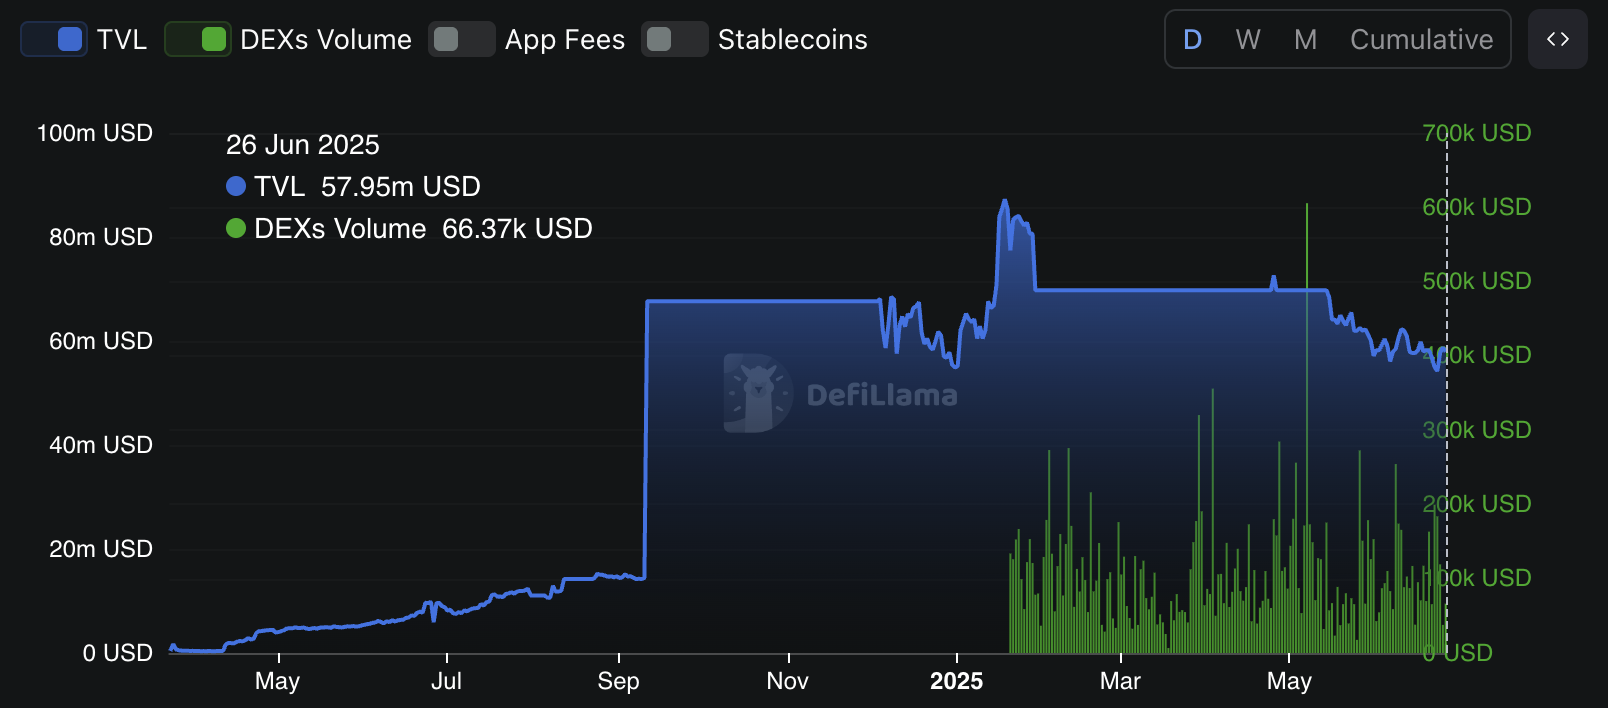
Task: Click the DefiLlama watermark logo
Action: point(757,393)
